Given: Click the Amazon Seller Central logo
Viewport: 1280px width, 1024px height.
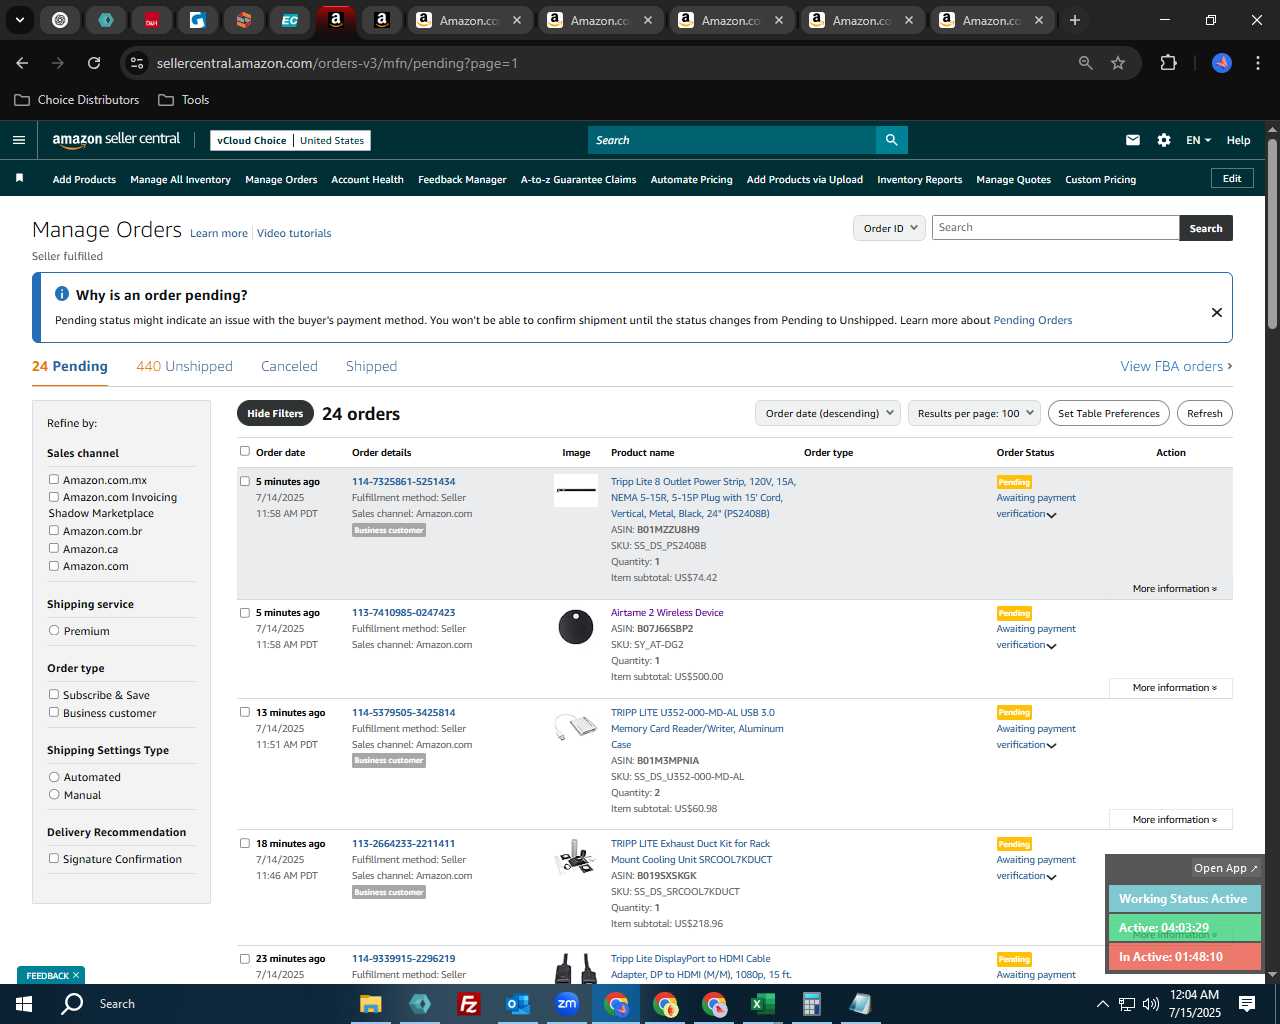Looking at the screenshot, I should [x=116, y=140].
